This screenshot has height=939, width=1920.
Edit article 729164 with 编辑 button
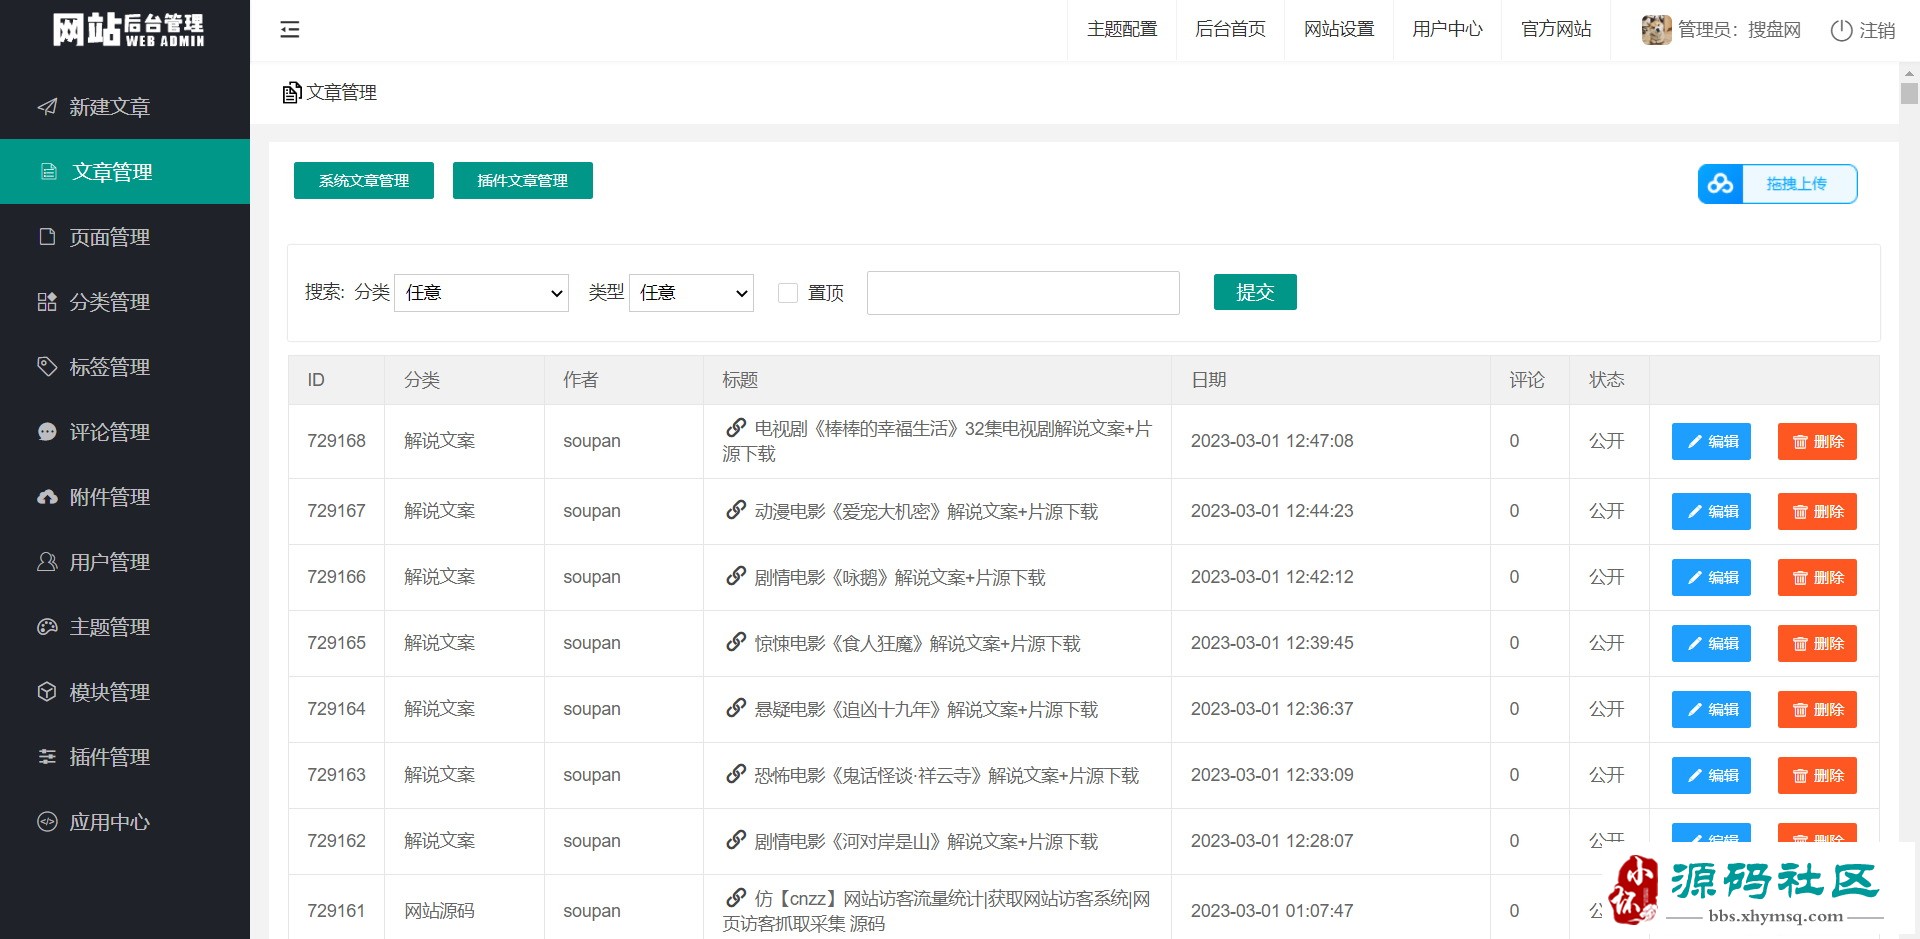tap(1710, 710)
